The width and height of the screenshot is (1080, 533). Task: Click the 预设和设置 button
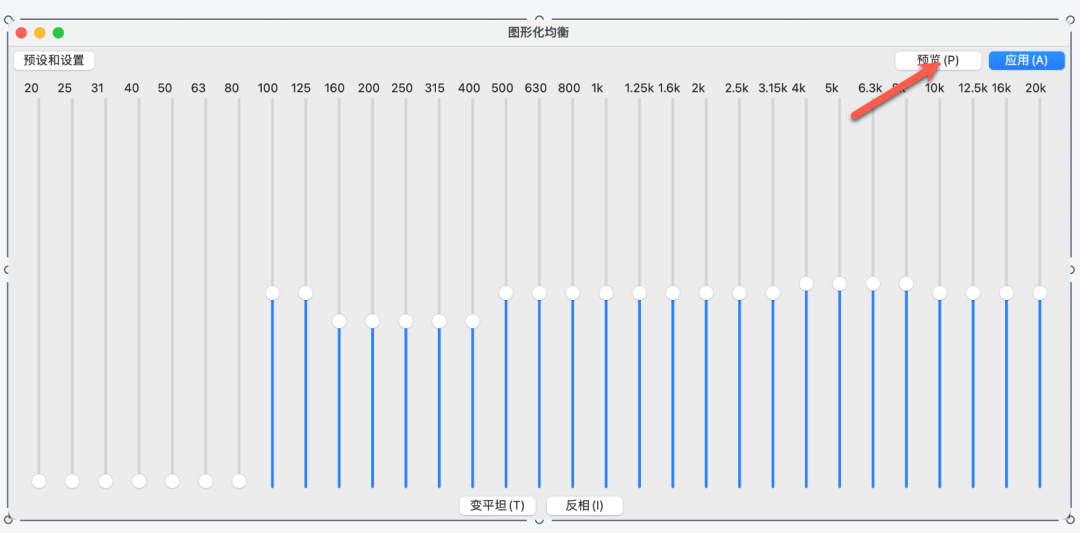coord(54,61)
